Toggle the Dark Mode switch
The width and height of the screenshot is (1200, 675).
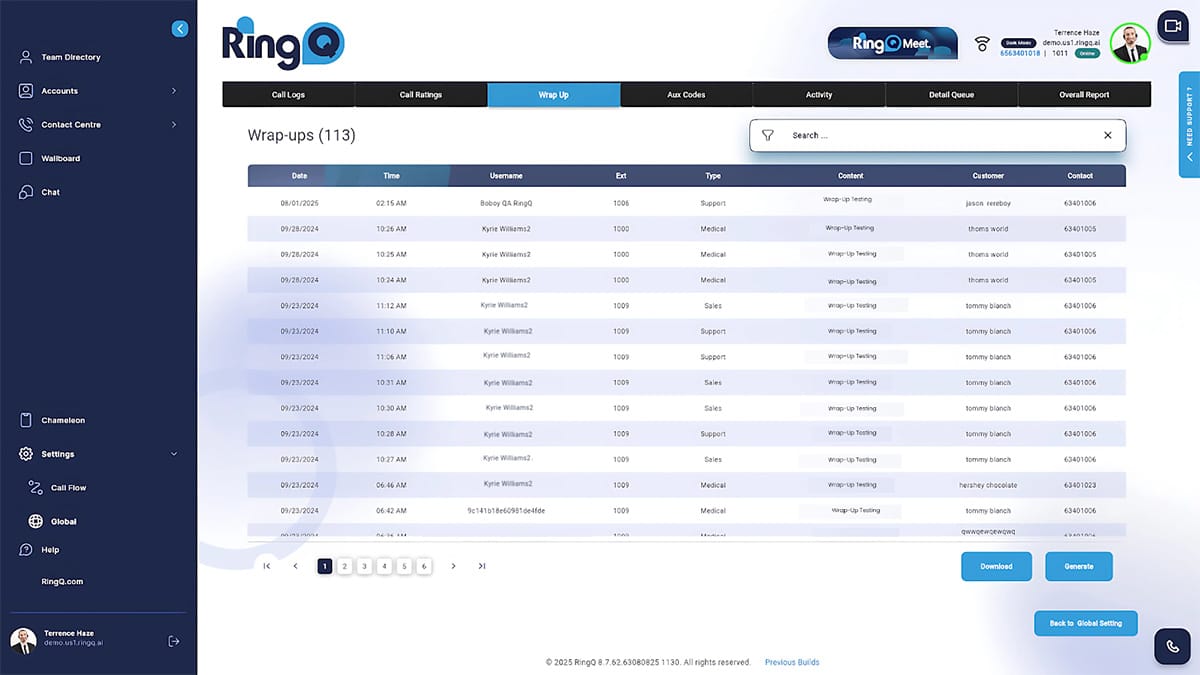[x=1020, y=43]
